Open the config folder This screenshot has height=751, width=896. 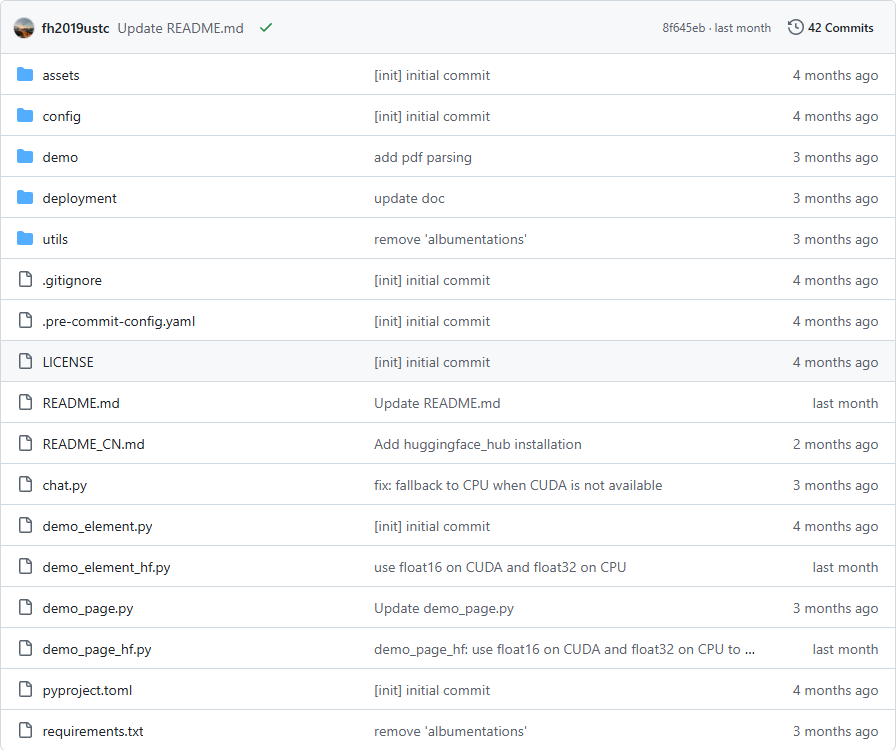click(x=61, y=116)
